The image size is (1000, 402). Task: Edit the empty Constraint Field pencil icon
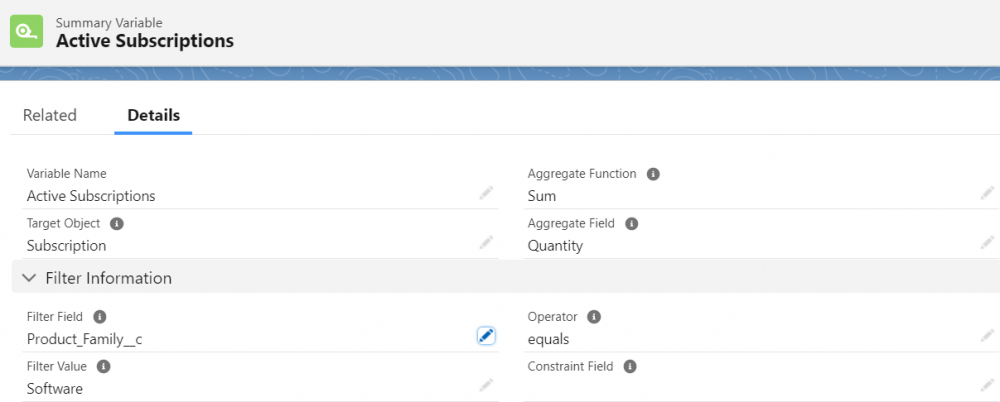click(987, 385)
